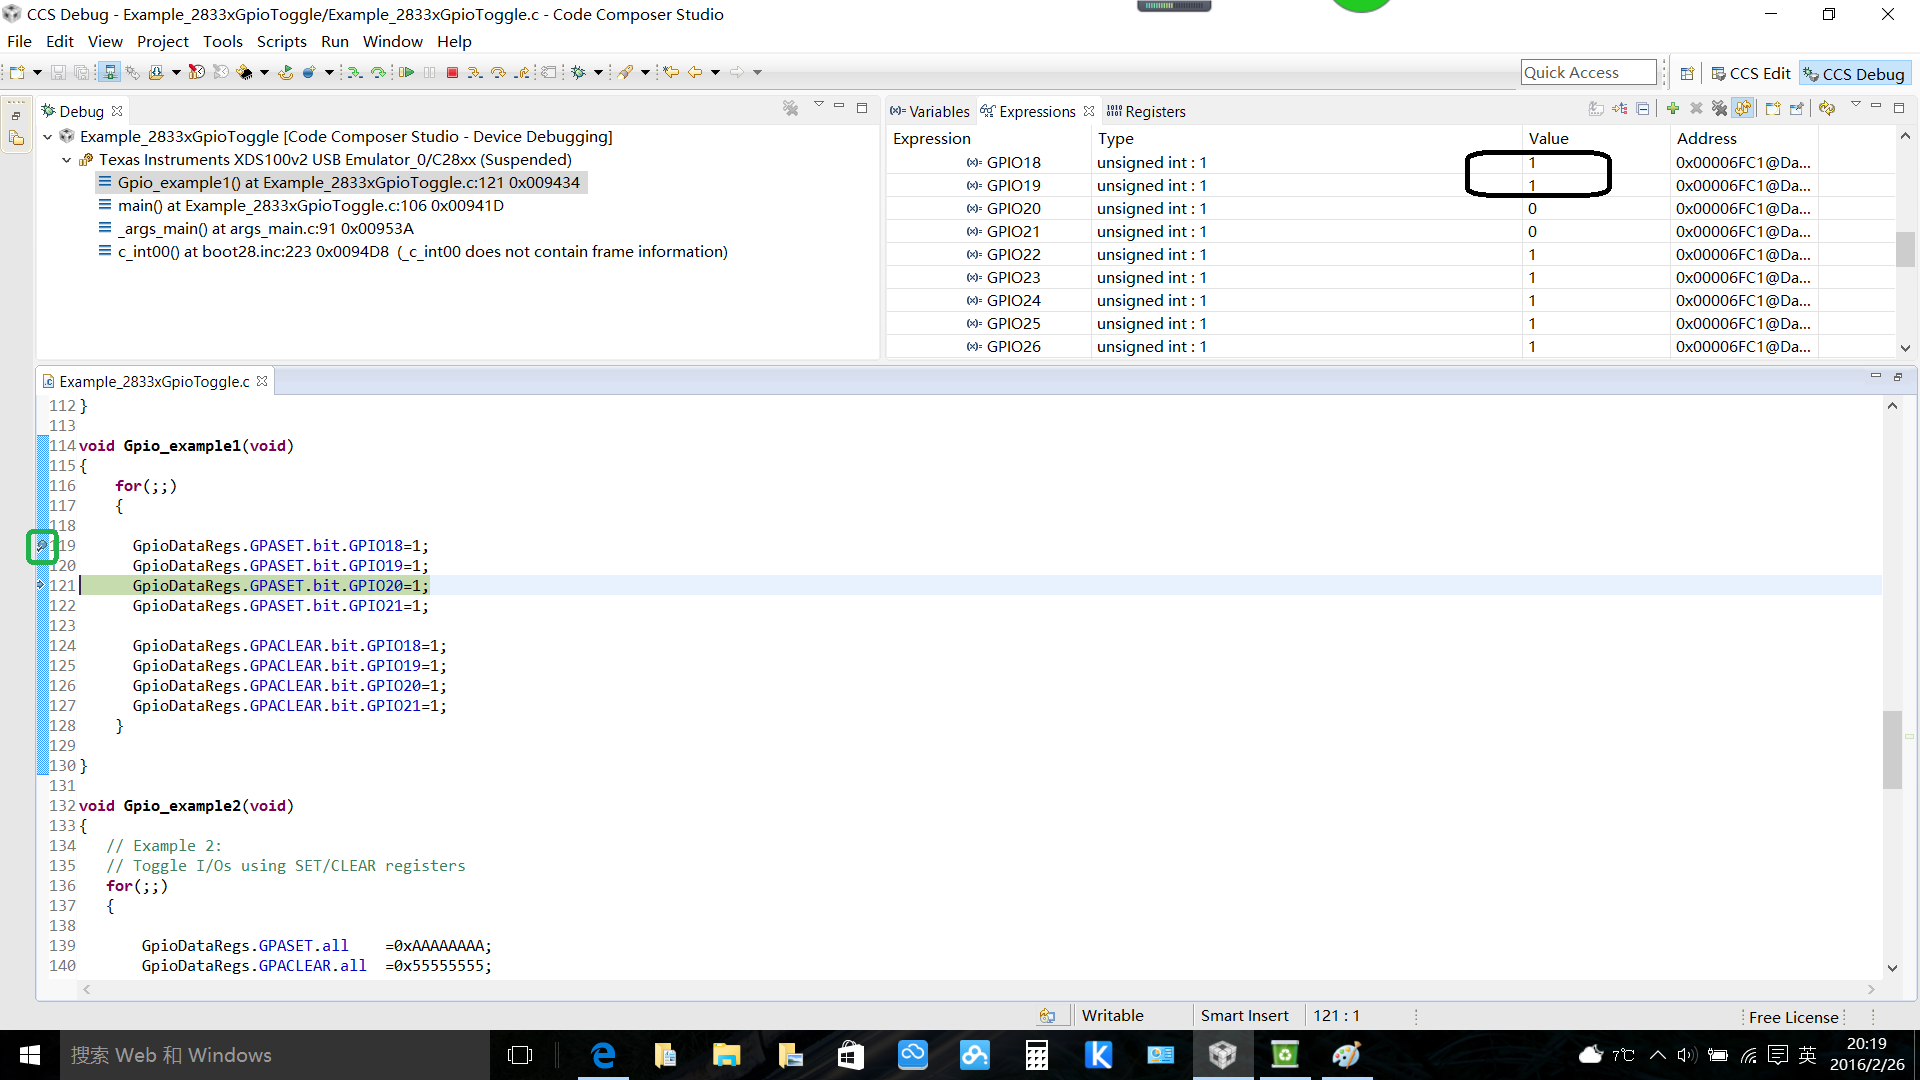Click the Save All toolbar icon

[81, 72]
